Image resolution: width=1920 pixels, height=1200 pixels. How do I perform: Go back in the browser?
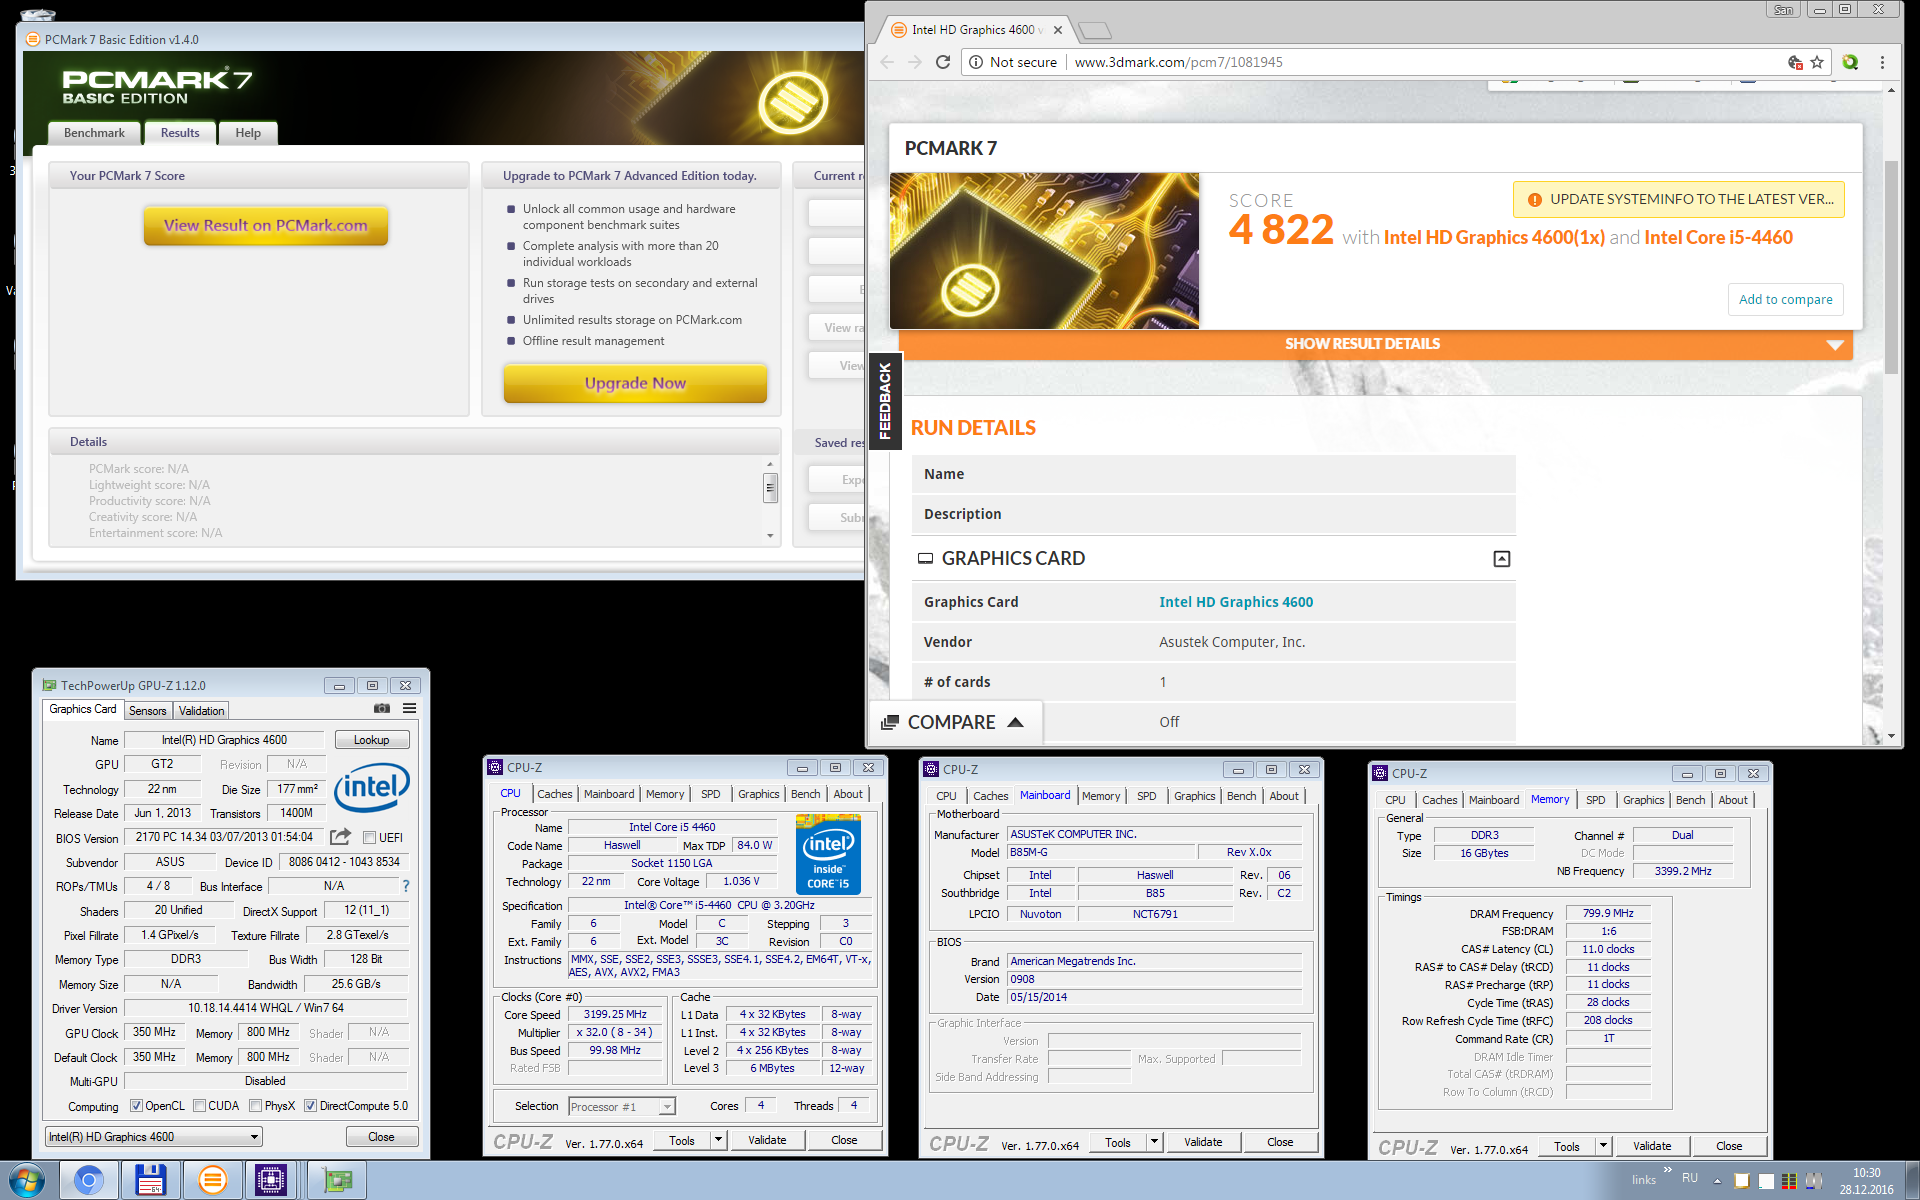[x=887, y=62]
